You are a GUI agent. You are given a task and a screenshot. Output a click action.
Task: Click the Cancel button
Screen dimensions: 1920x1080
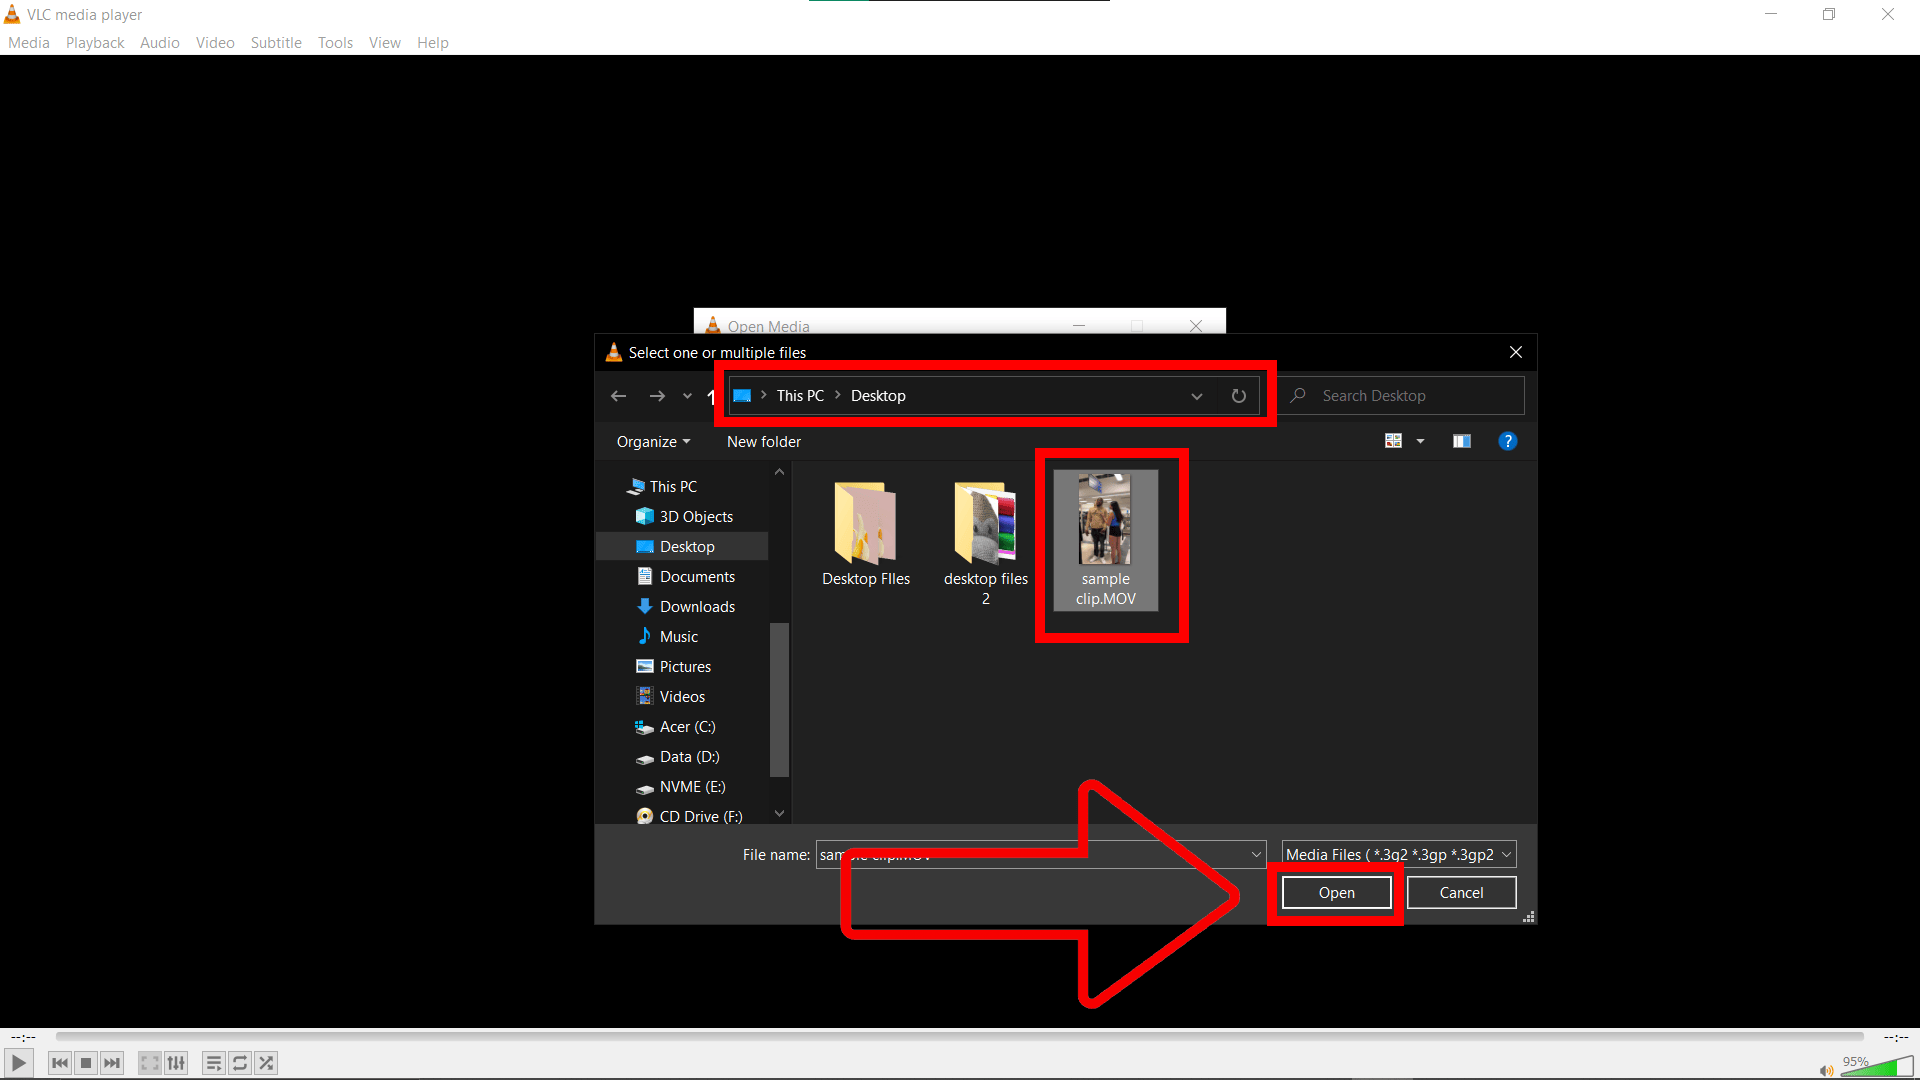click(1460, 892)
